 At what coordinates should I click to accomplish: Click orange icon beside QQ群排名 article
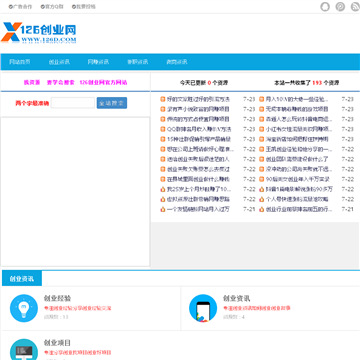163,129
